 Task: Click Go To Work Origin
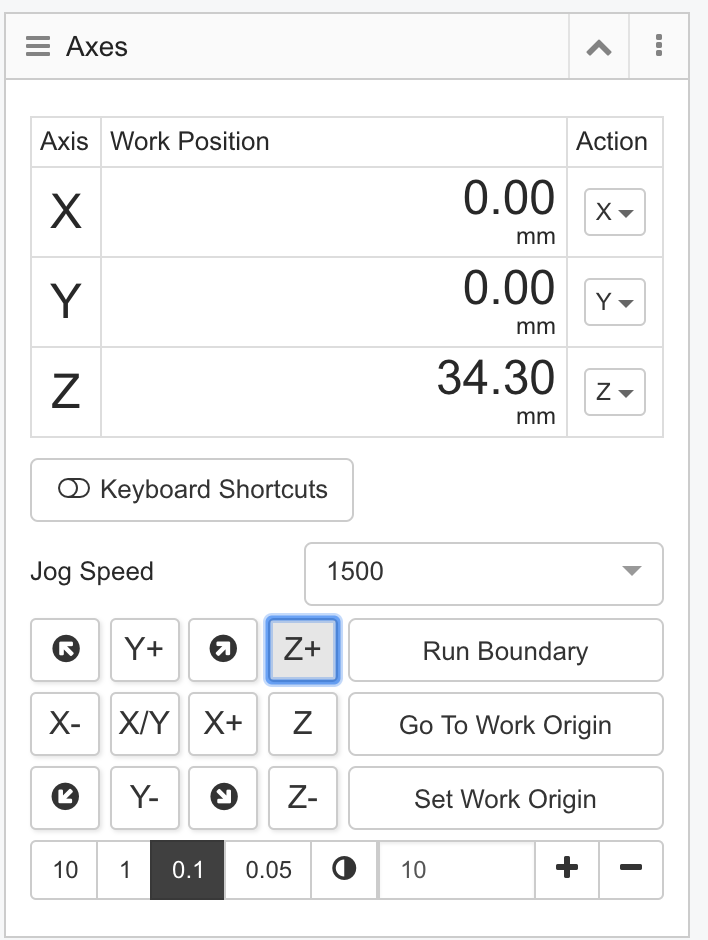505,724
